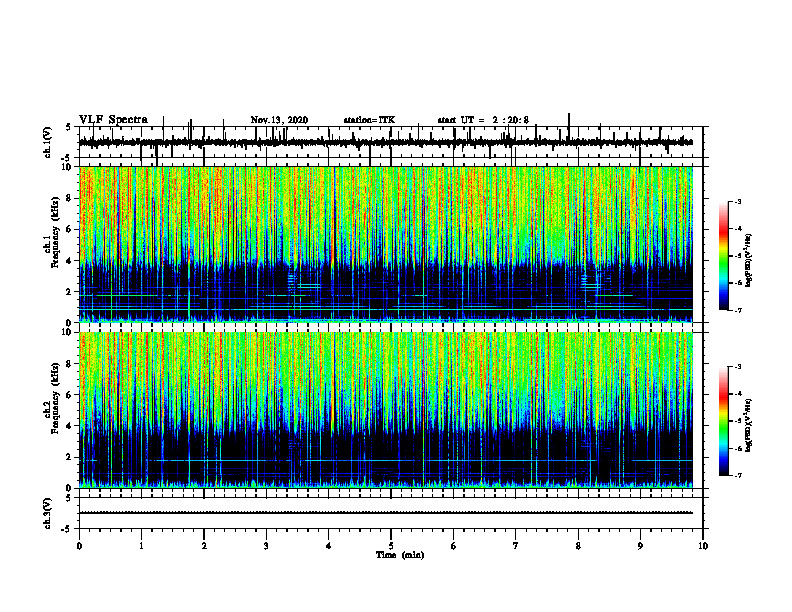Select the ch.1 colorbar "log(PSD)" label

click(749, 260)
